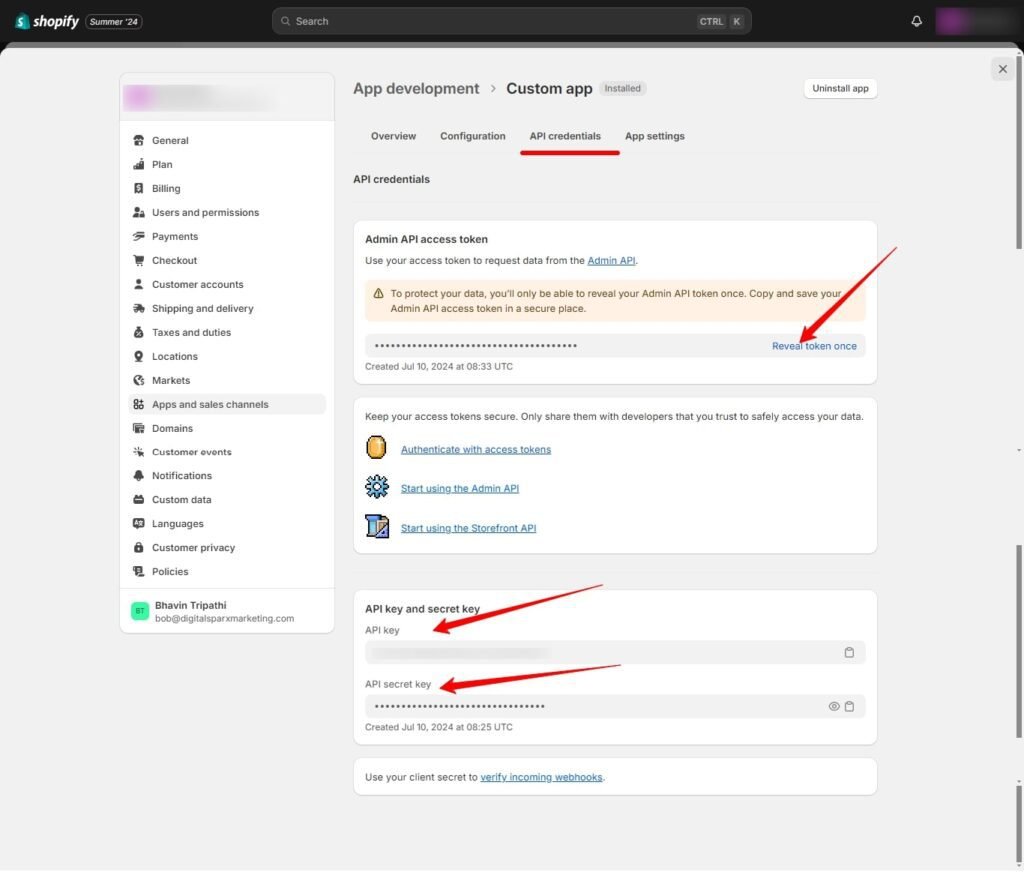Click the blueprint icon beside Storefront API link
The height and width of the screenshot is (872, 1024).
coord(377,526)
